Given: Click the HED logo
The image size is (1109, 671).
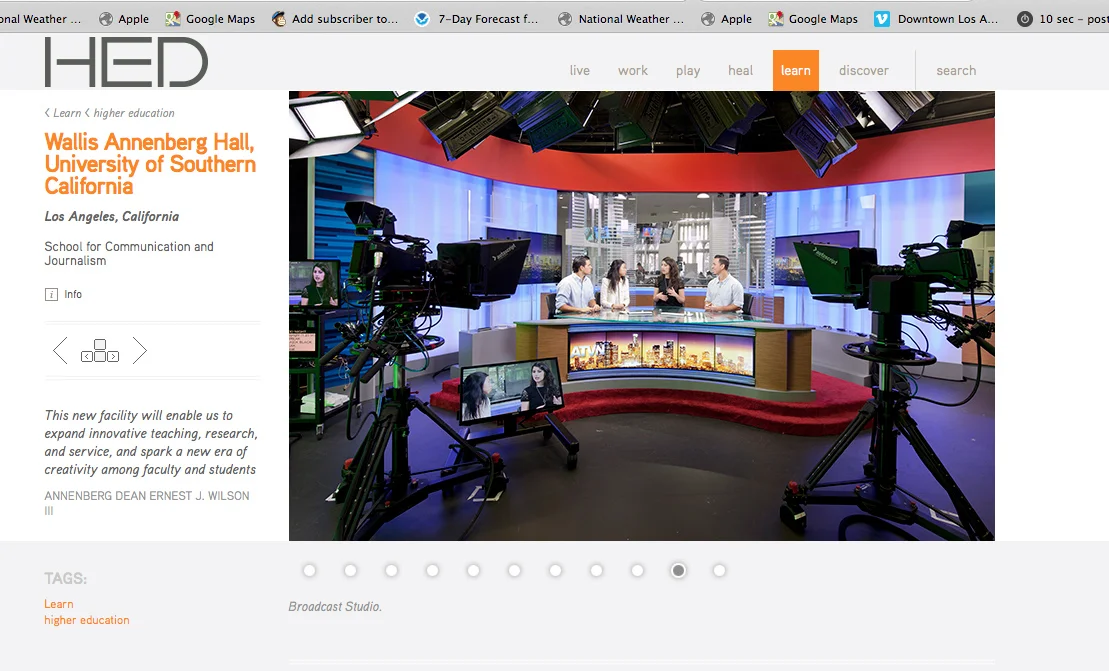Looking at the screenshot, I should point(126,62).
